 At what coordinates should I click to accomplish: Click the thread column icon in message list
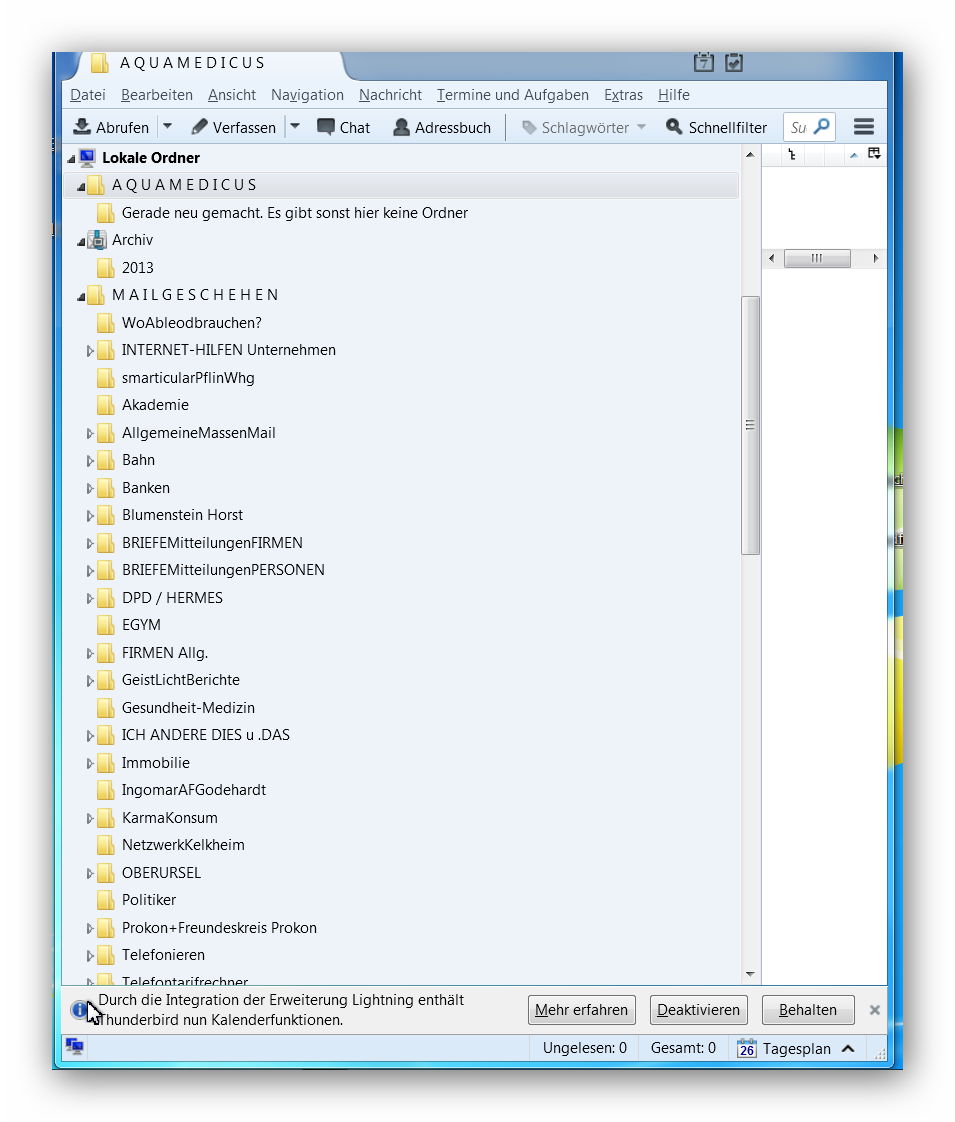coord(791,154)
